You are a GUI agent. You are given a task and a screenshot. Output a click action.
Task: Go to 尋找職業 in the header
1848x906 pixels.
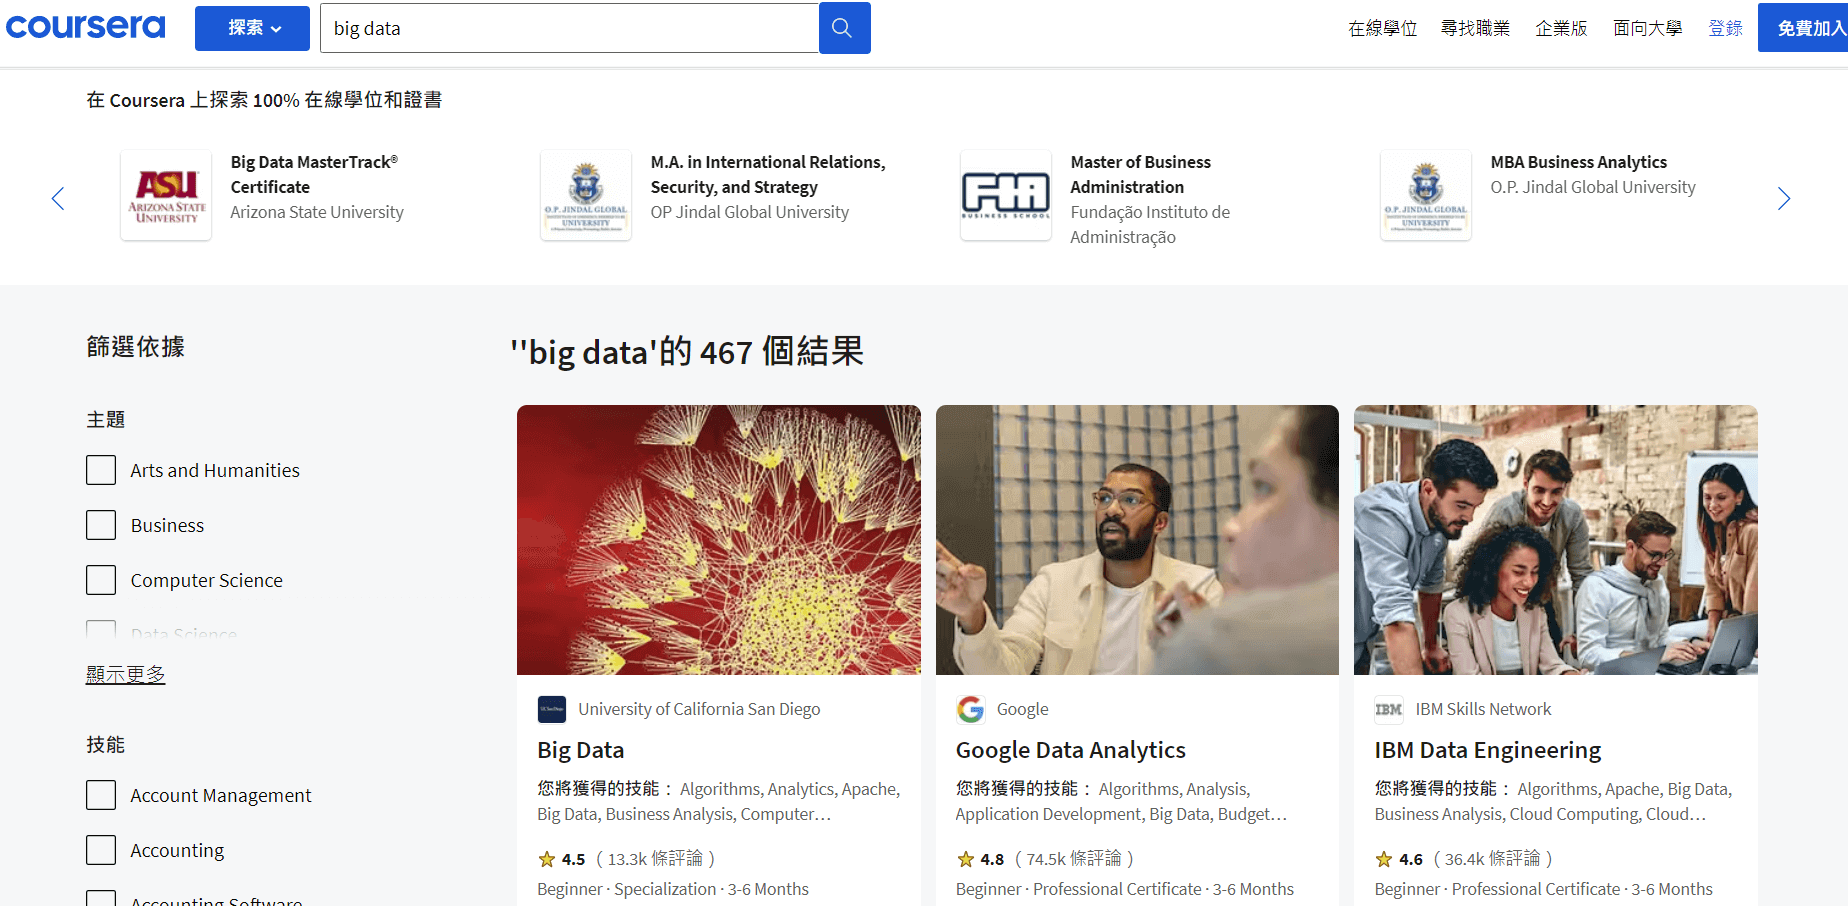[1475, 28]
